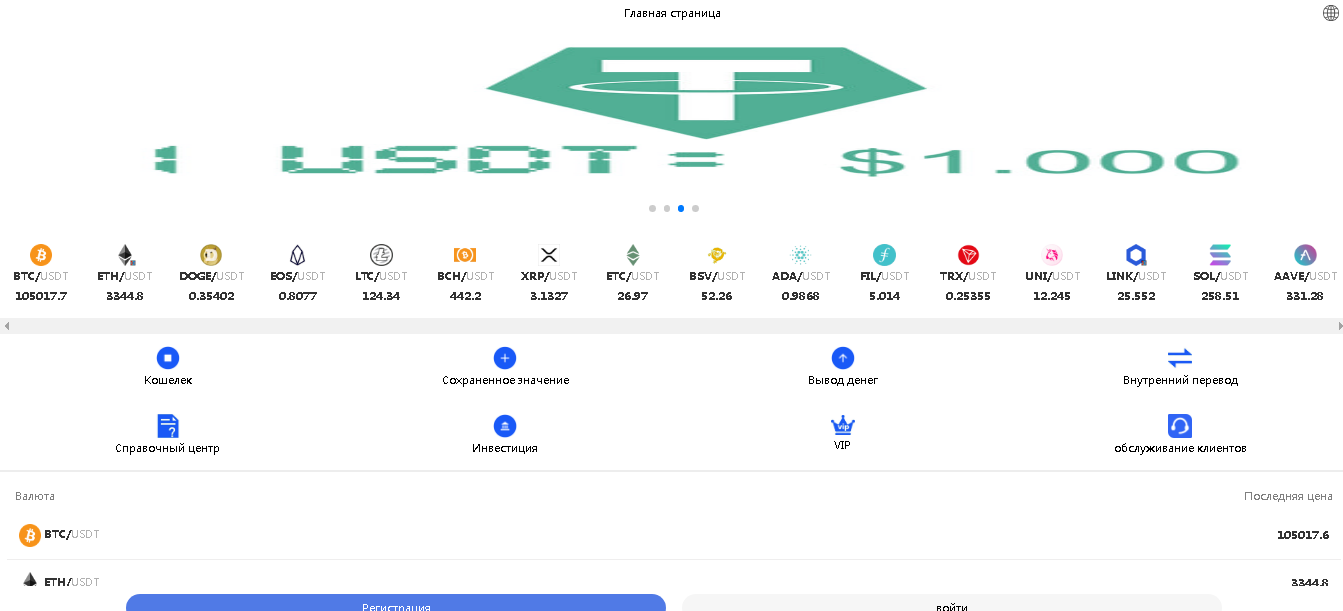This screenshot has height=611, width=1343.
Task: Select the ADA/USDT ticker coin icon
Action: [801, 255]
